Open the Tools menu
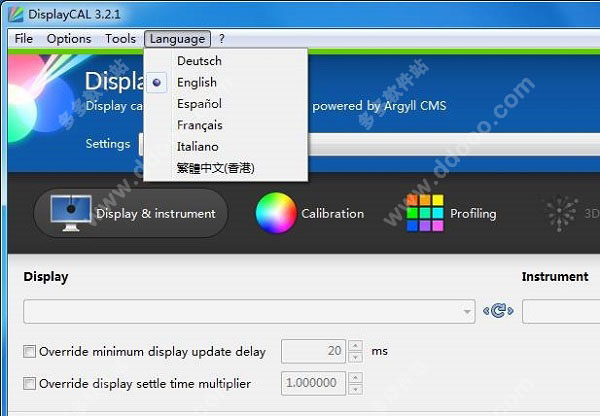The image size is (600, 416). click(121, 39)
